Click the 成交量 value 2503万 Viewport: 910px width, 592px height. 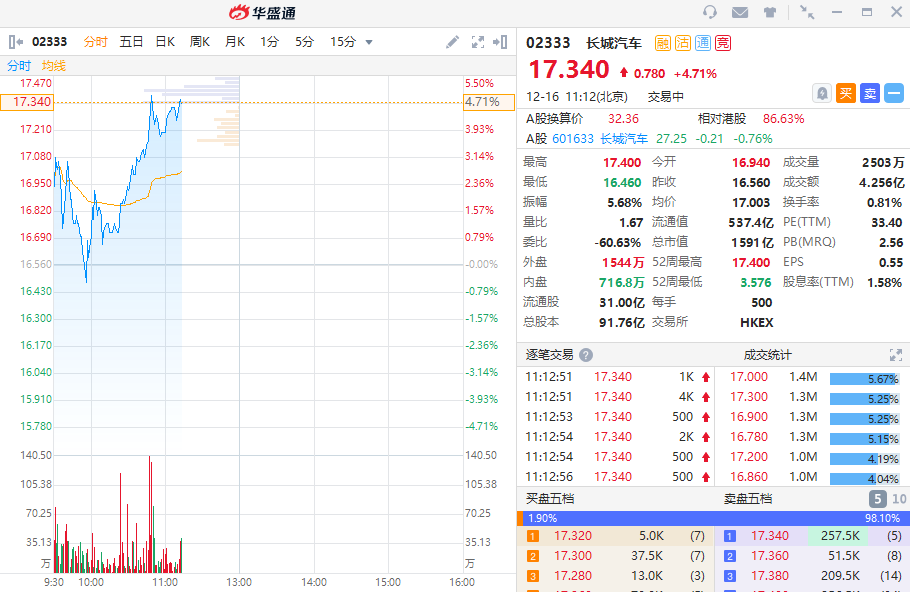[883, 163]
